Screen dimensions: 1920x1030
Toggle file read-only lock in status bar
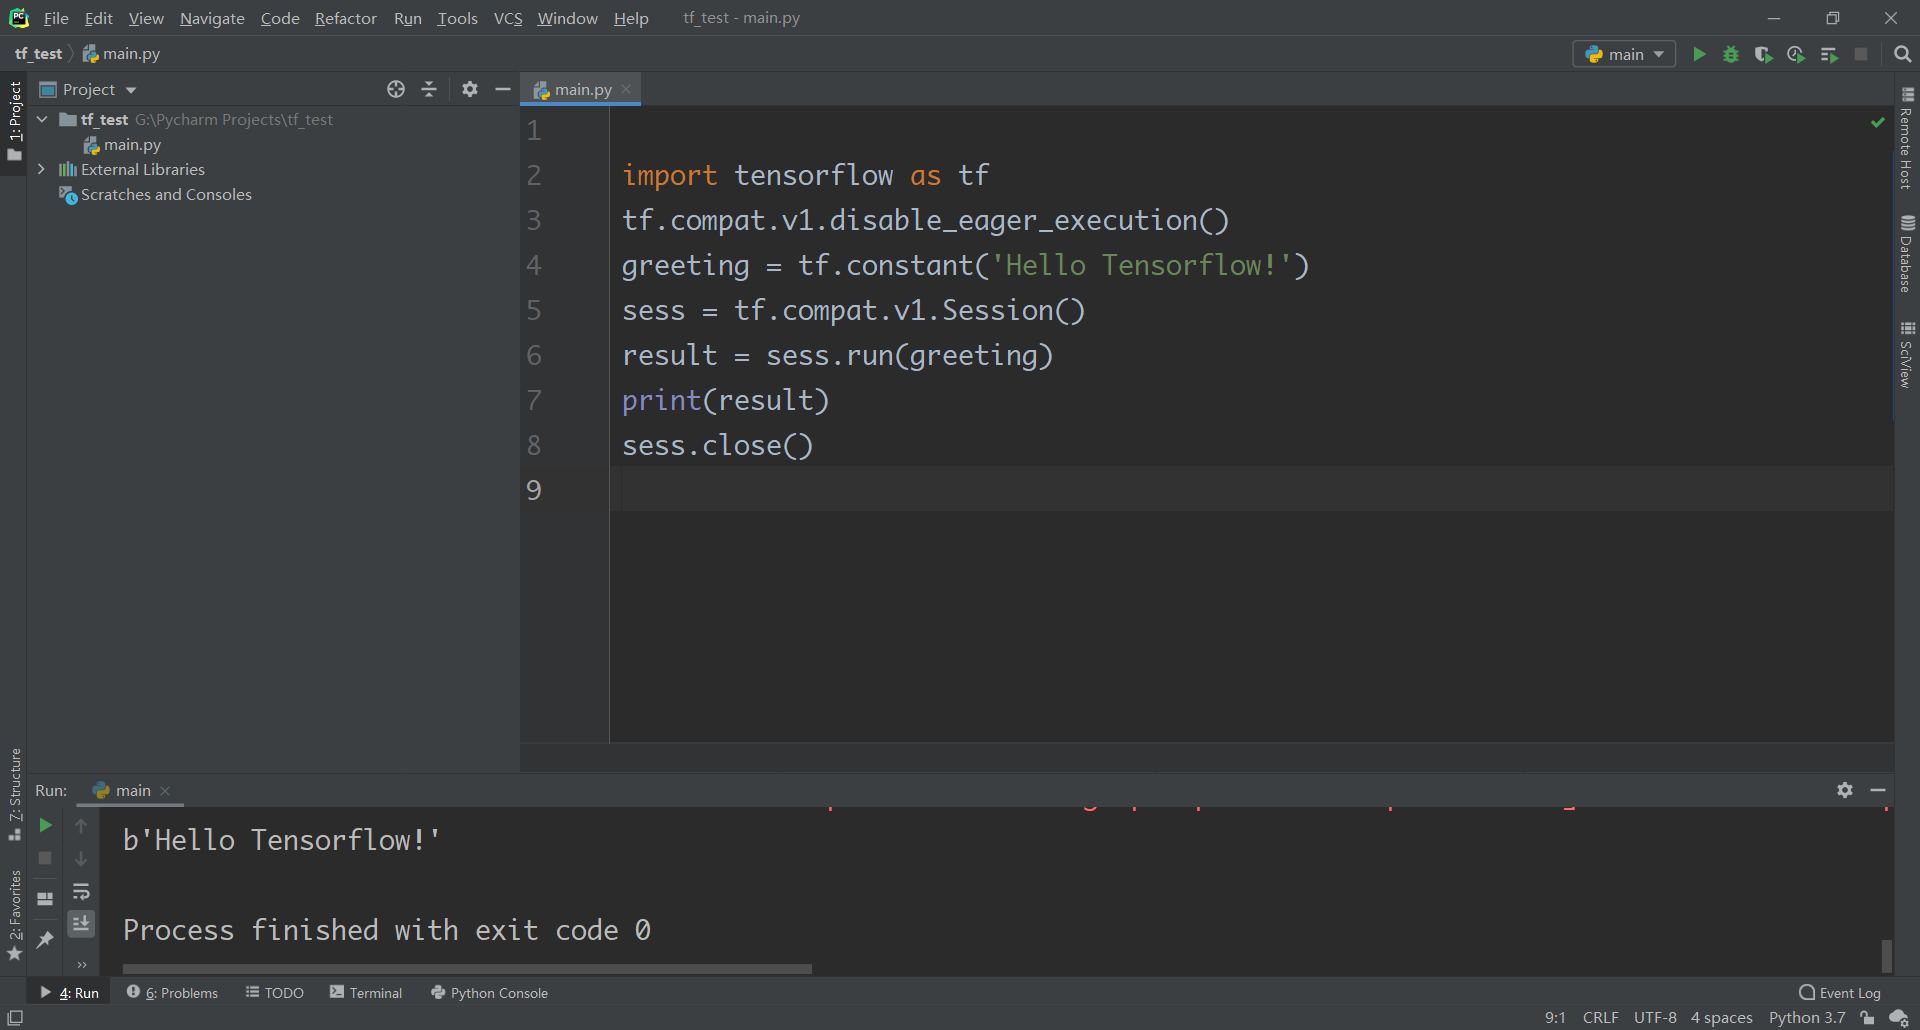1867,1018
